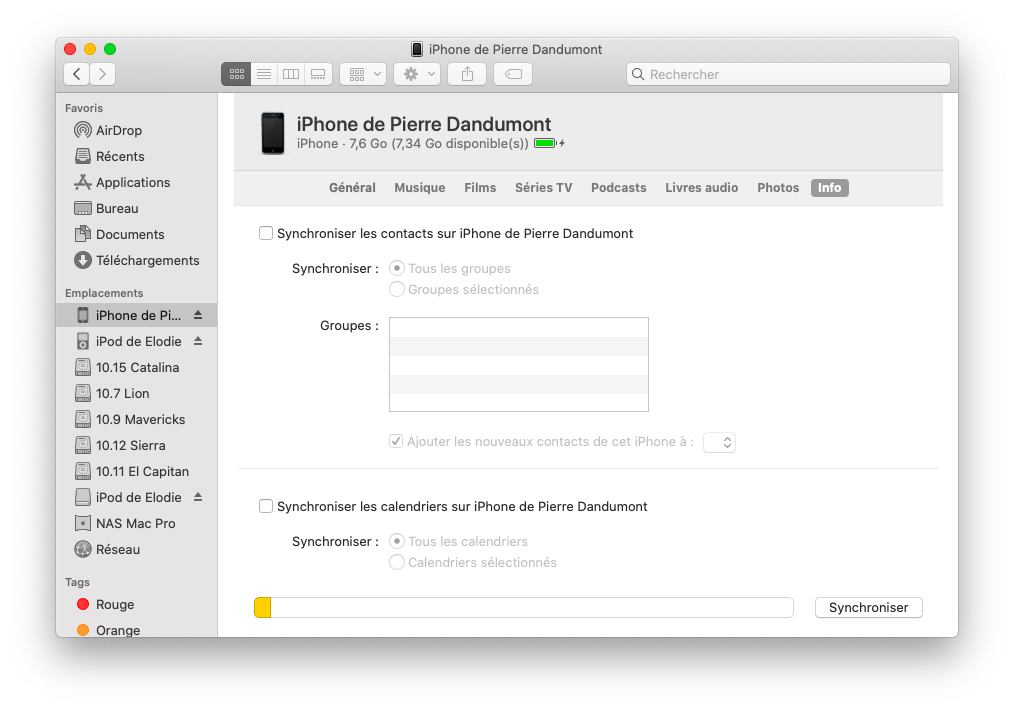Screen dimensions: 1014x711
Task: Select the Info tab
Action: [x=829, y=188]
